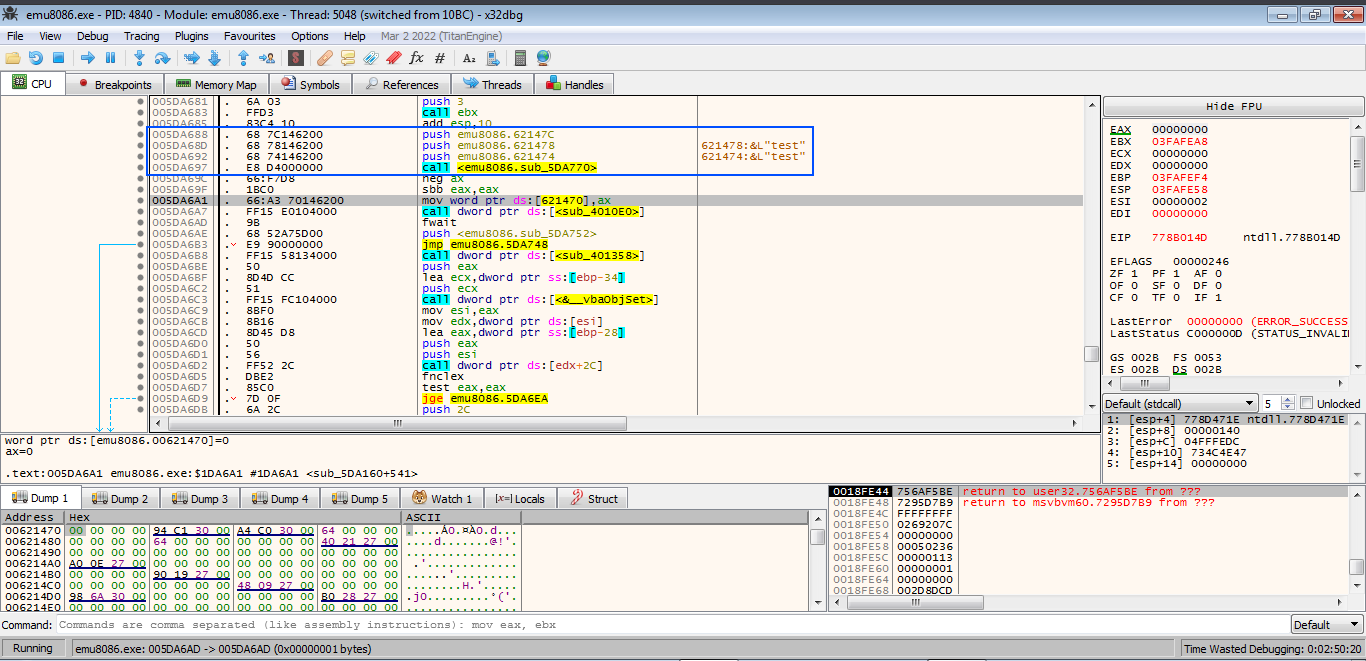1366x661 pixels.
Task: Click the Step Over toolbar icon
Action: 161,58
